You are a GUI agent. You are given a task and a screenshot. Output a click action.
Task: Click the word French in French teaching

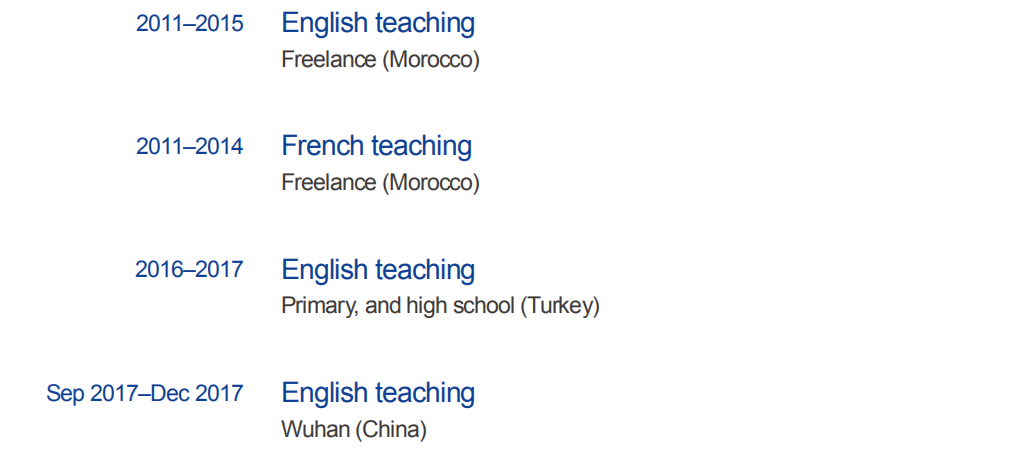(319, 146)
